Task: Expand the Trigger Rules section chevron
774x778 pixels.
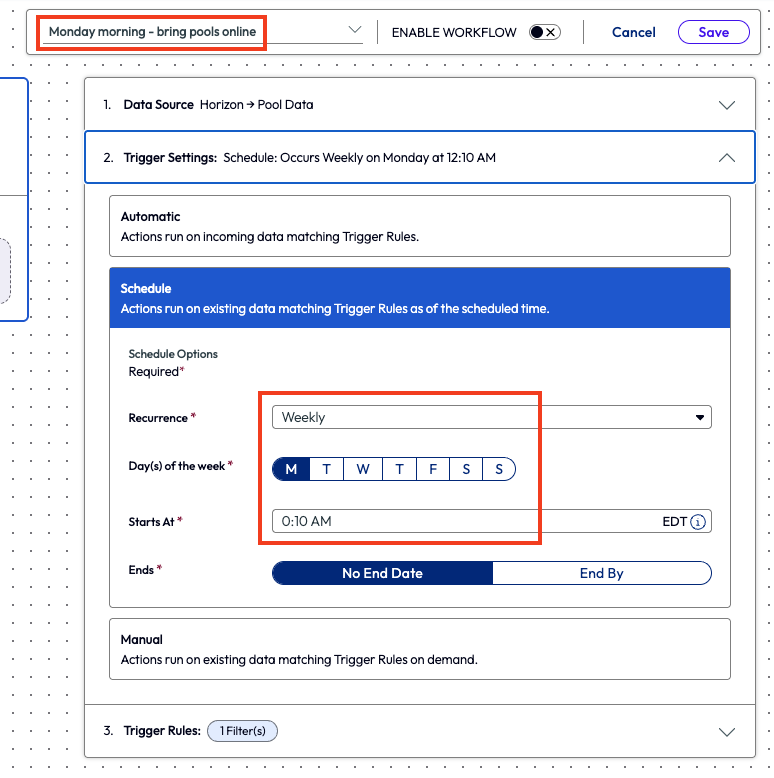Action: (x=726, y=732)
